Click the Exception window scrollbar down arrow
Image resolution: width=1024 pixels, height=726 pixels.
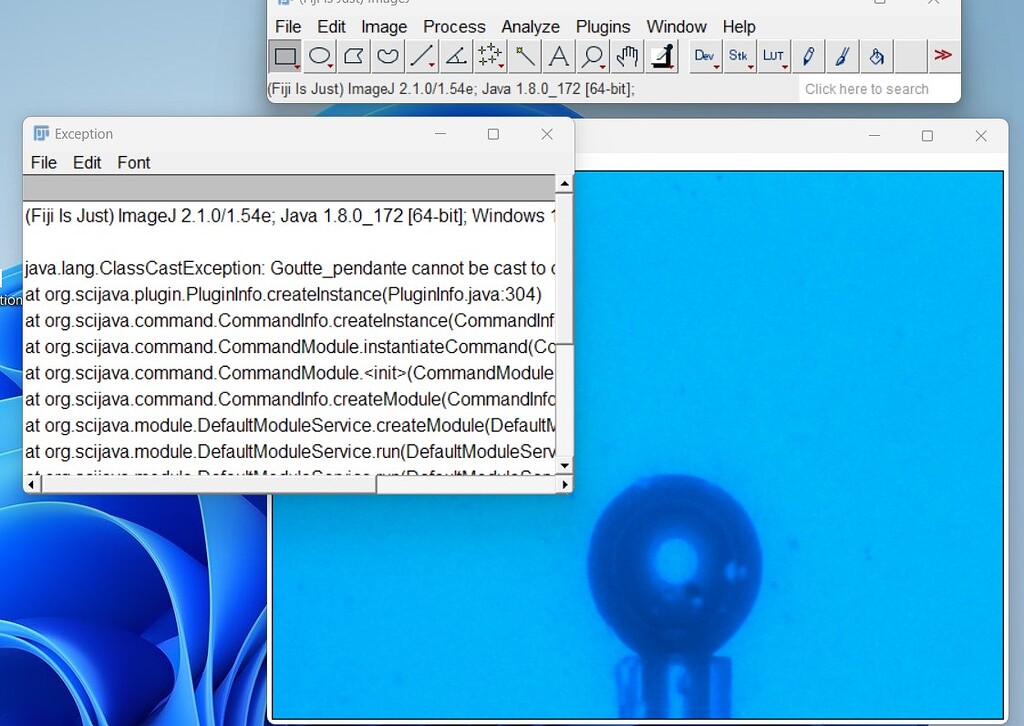point(563,464)
